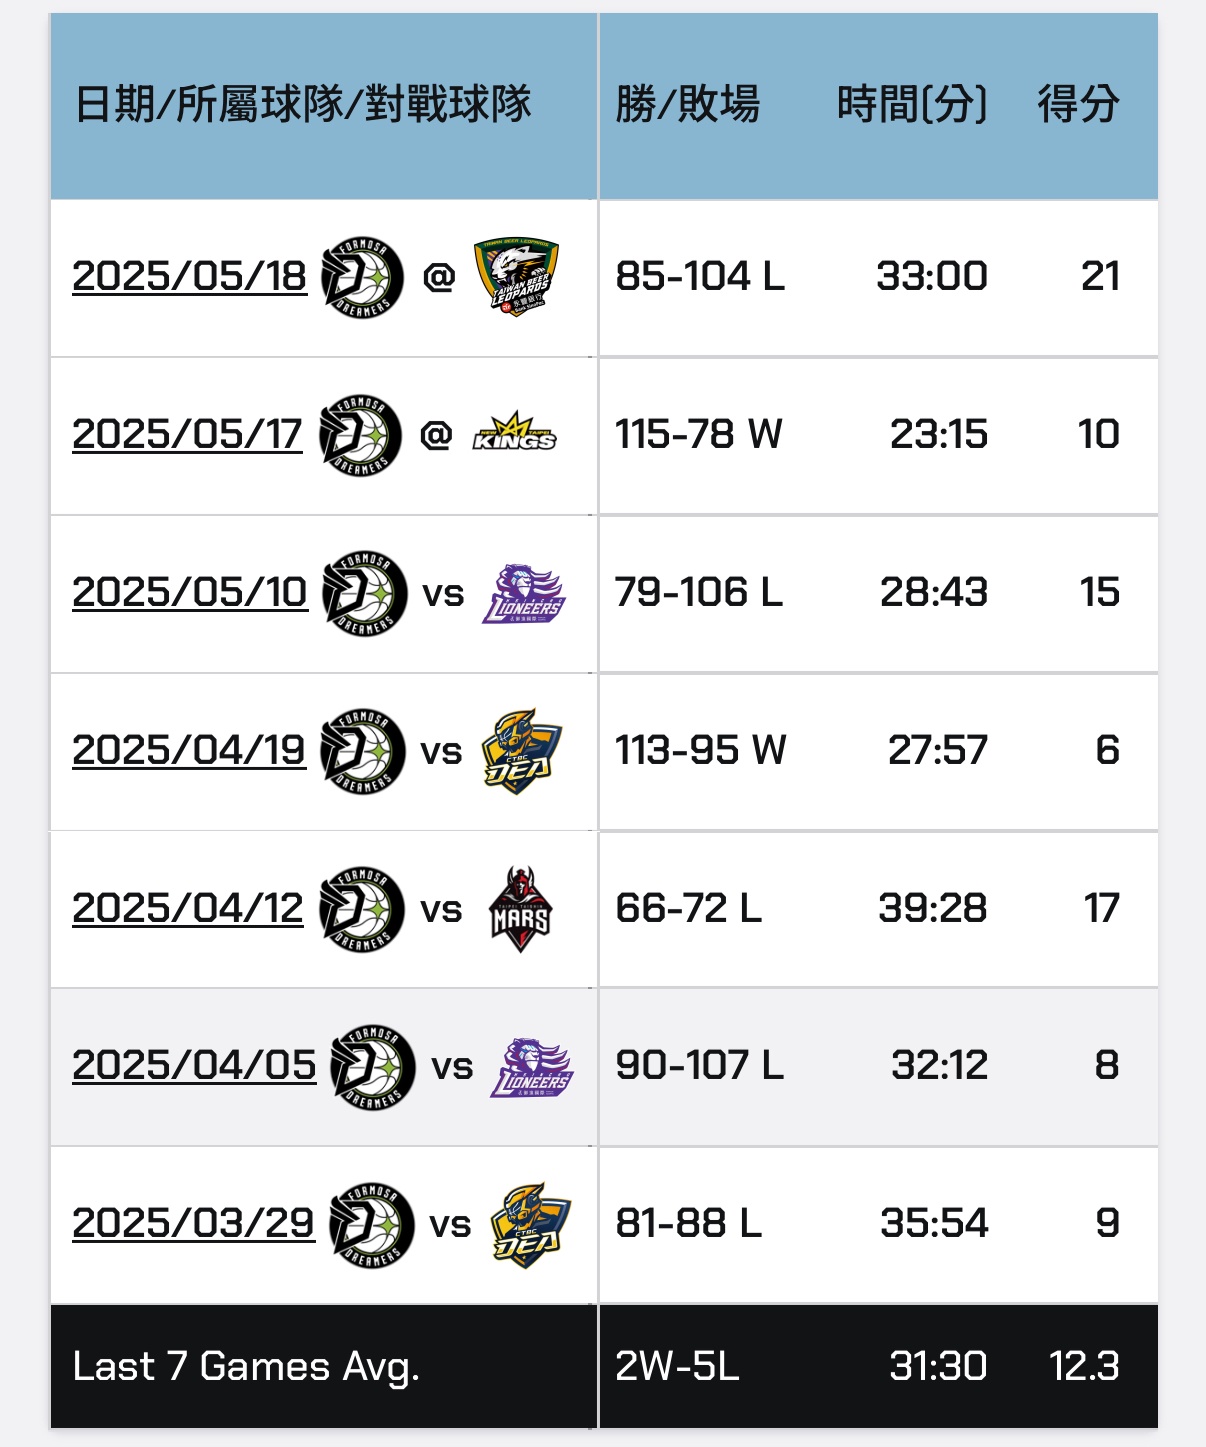Click the Last 7 Games Avg. row
This screenshot has width=1206, height=1447.
pos(604,1366)
